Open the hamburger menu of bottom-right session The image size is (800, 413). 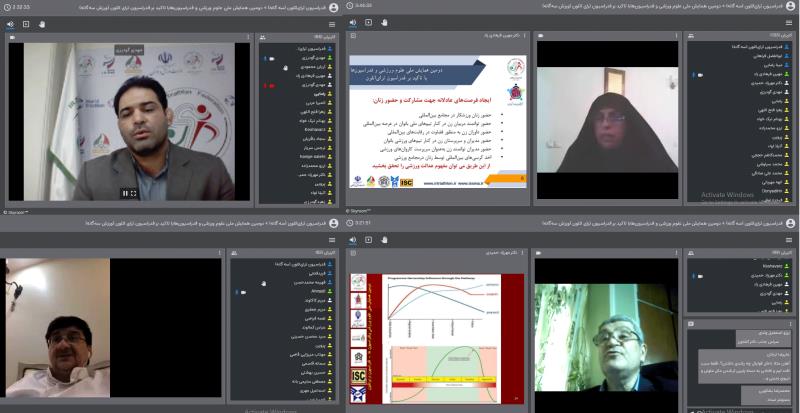click(790, 240)
